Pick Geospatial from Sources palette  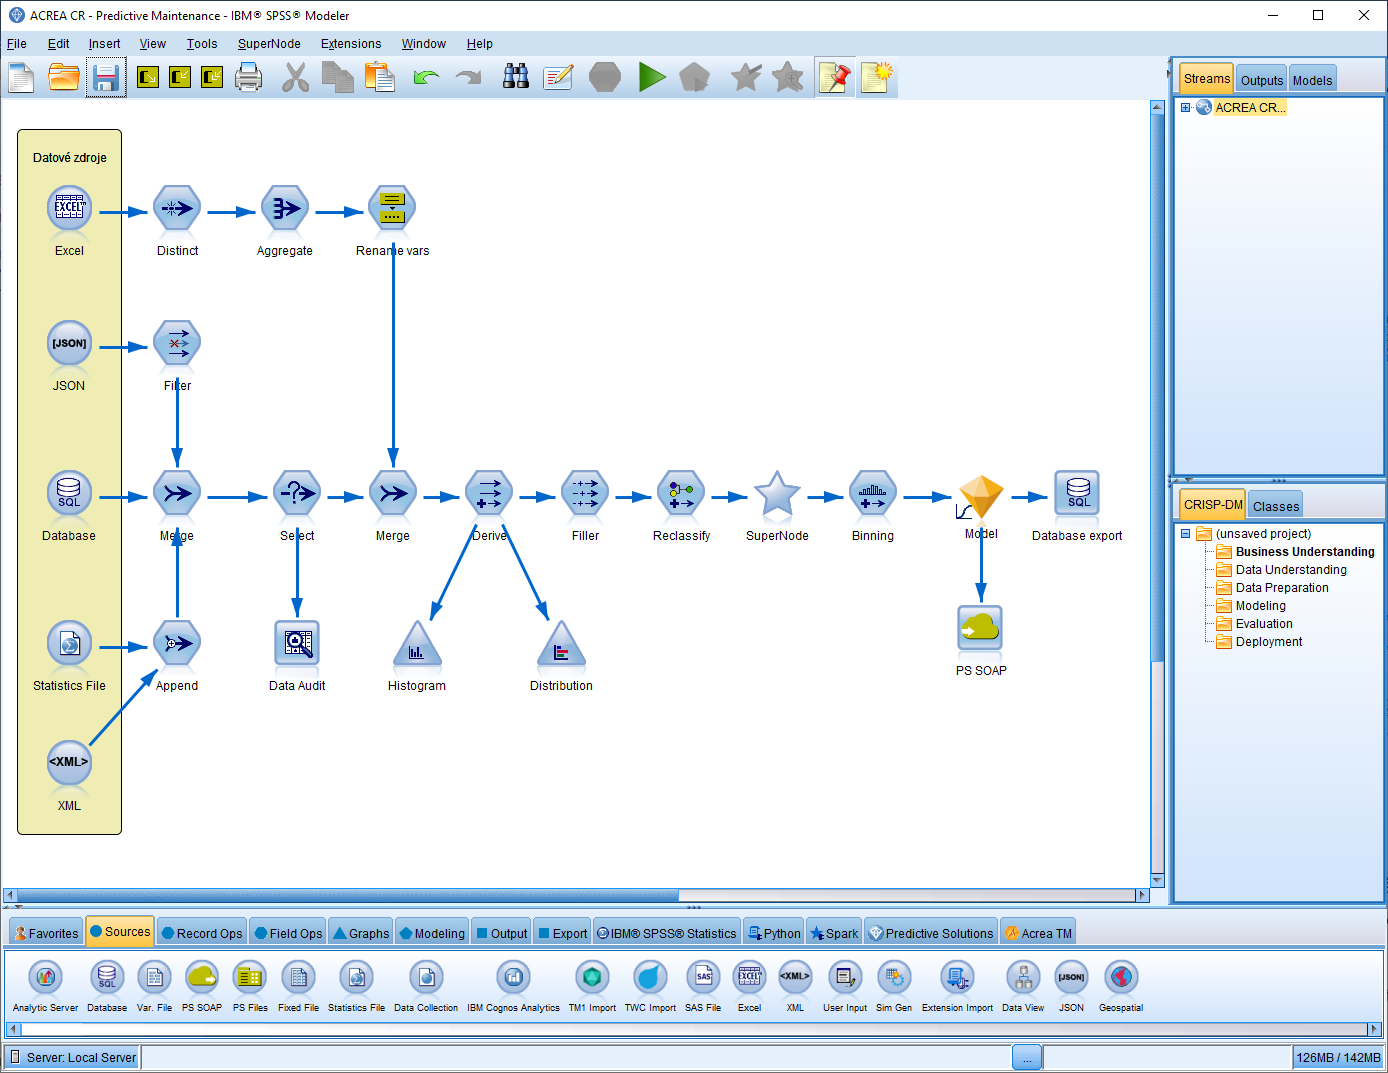(x=1121, y=986)
